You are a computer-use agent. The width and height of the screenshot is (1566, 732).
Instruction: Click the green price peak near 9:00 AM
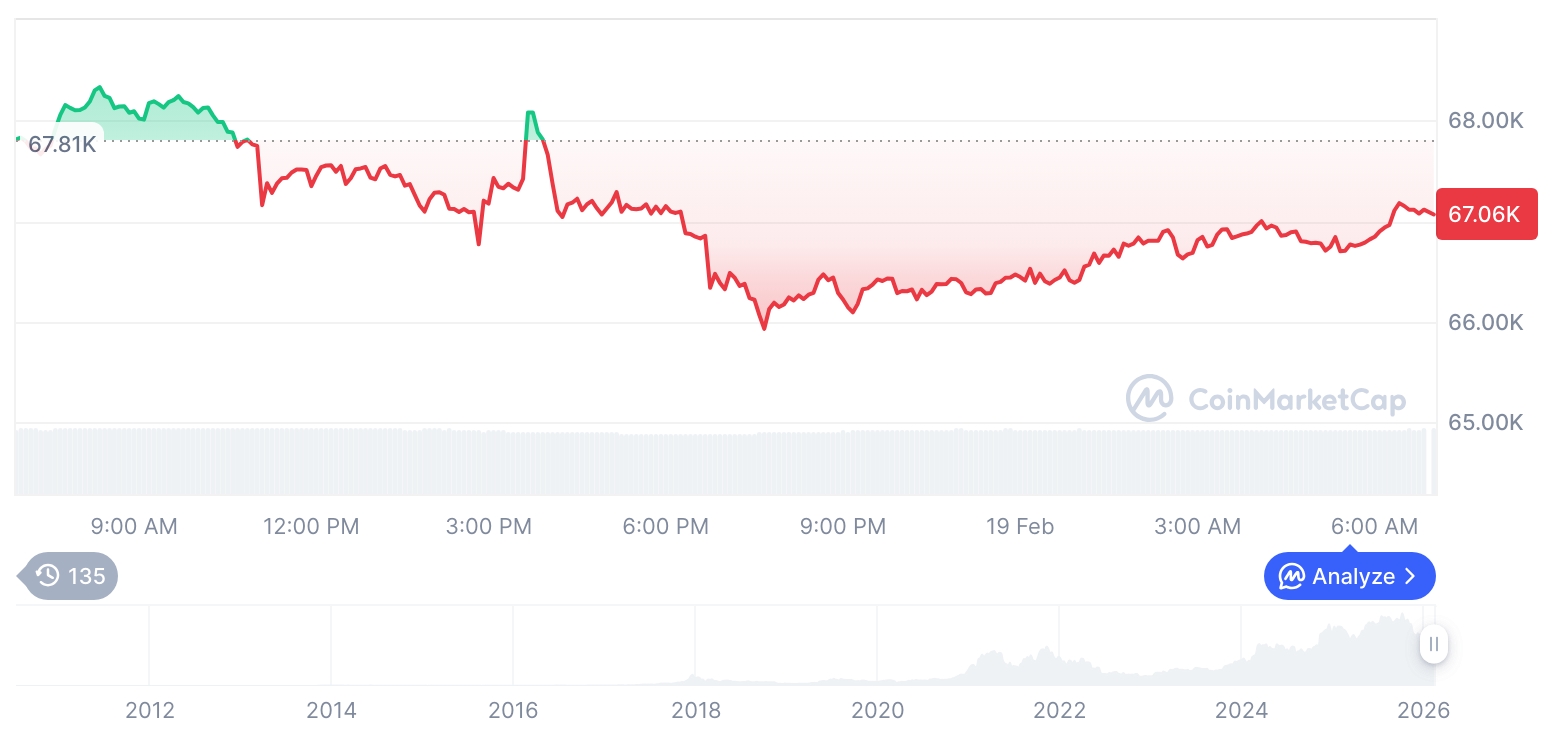pyautogui.click(x=98, y=89)
